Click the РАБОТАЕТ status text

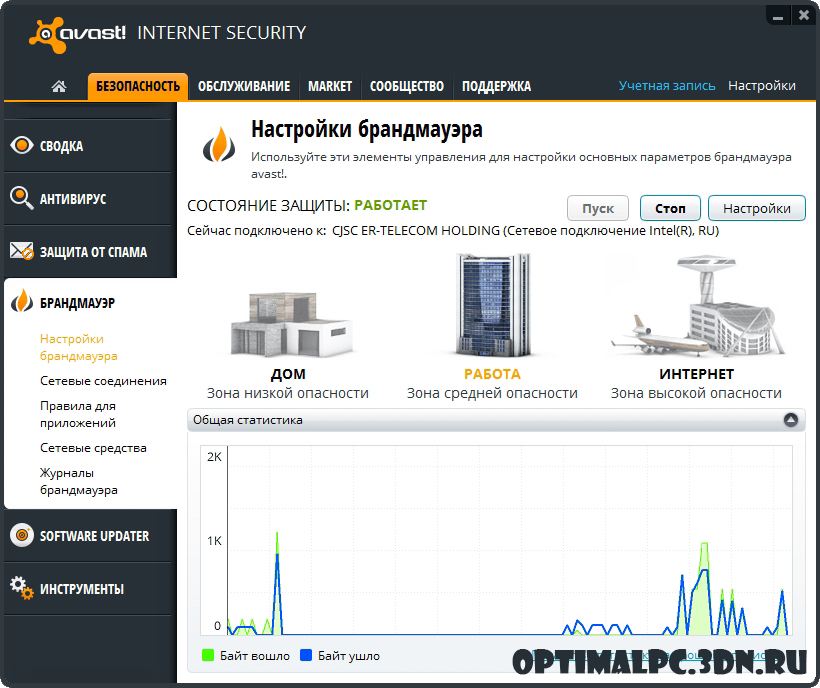tap(391, 205)
